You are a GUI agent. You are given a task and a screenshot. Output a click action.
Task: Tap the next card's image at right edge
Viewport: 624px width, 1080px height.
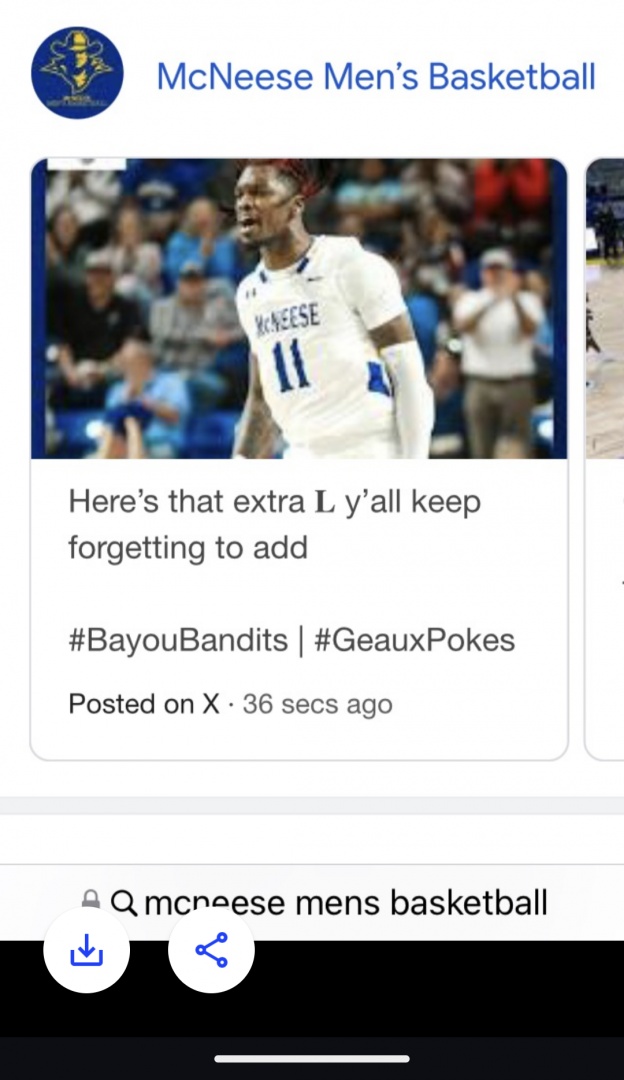[x=606, y=308]
